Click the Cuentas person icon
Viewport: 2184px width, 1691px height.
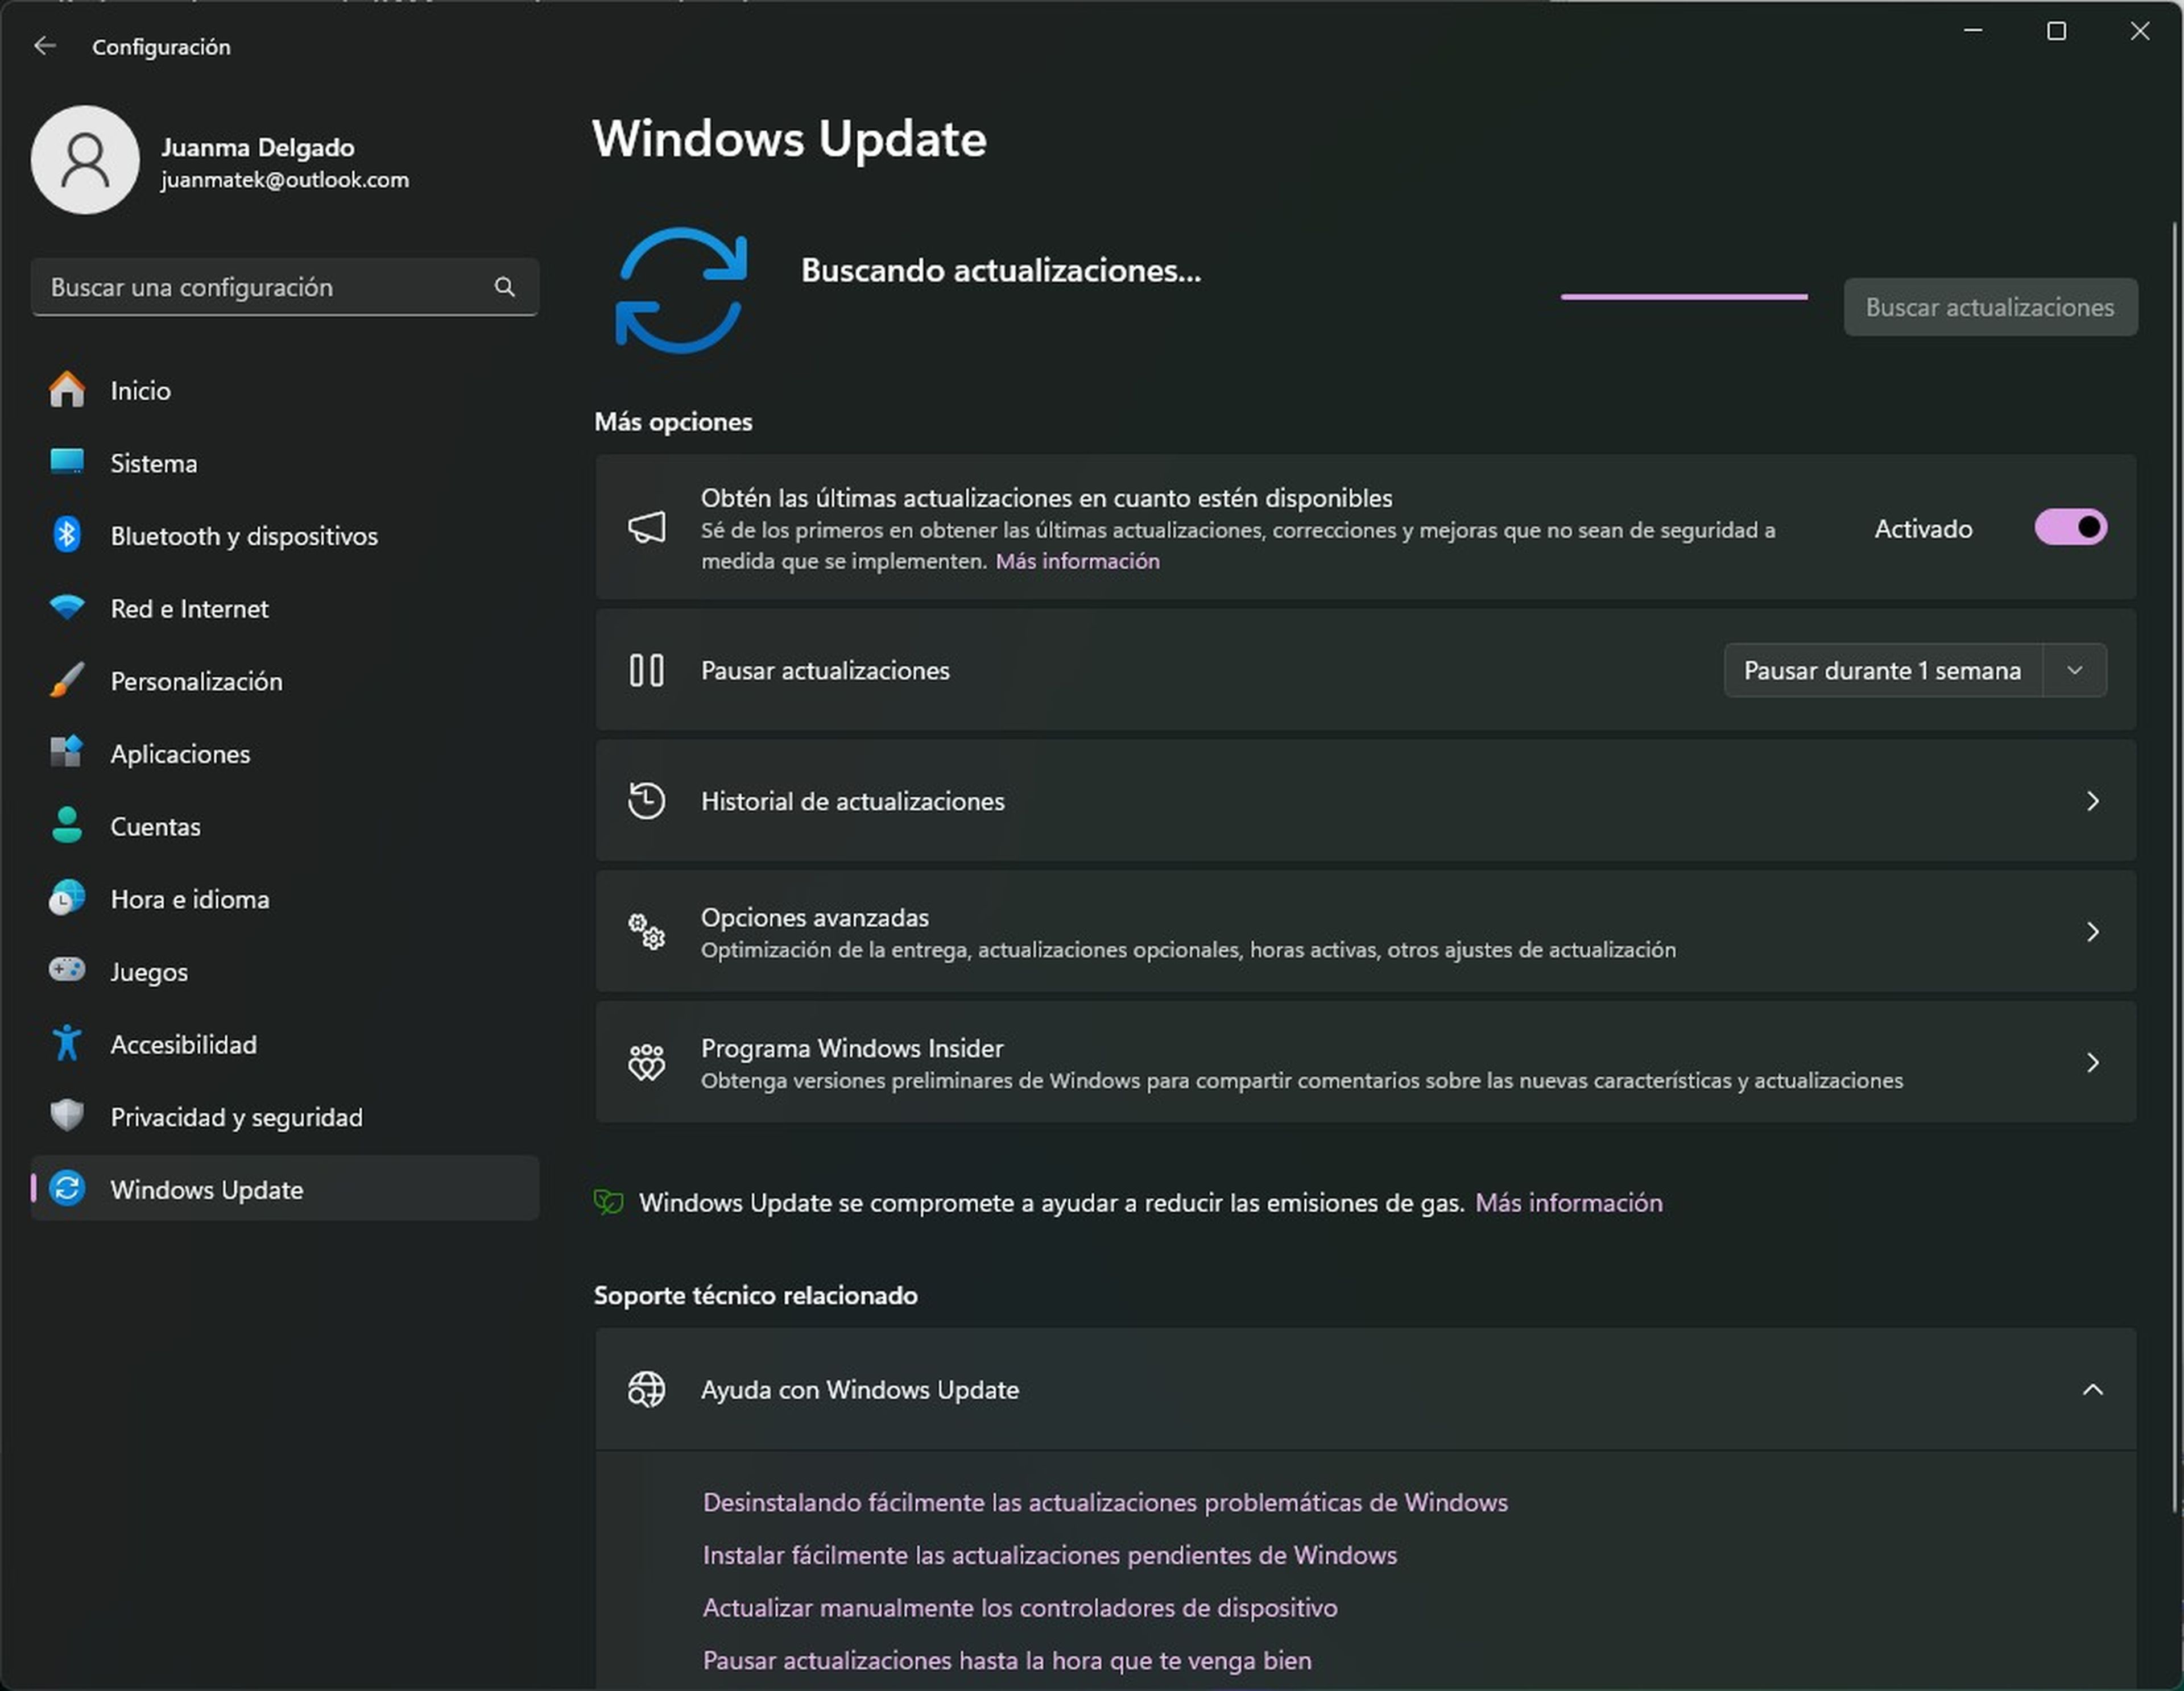pos(67,825)
